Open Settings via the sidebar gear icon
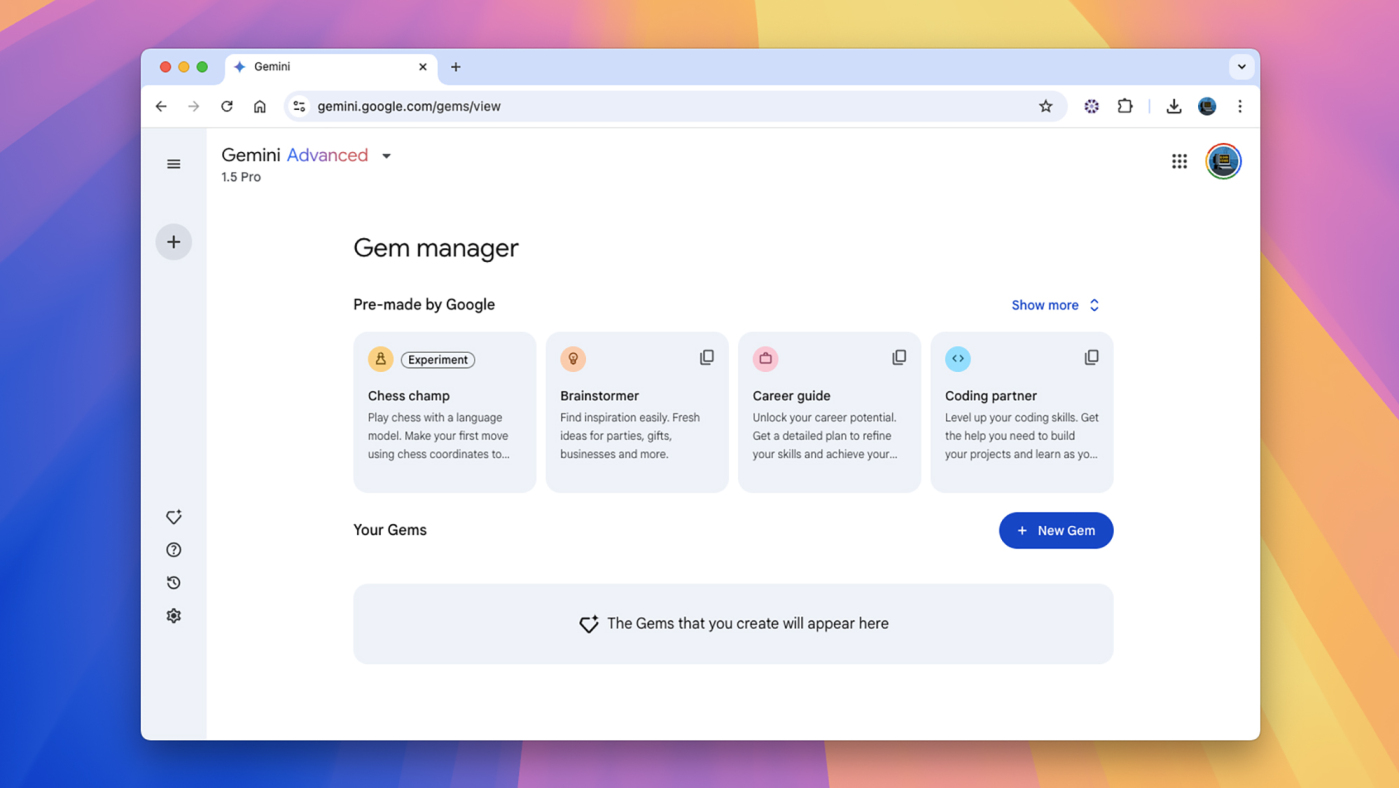Image resolution: width=1399 pixels, height=788 pixels. click(x=173, y=615)
